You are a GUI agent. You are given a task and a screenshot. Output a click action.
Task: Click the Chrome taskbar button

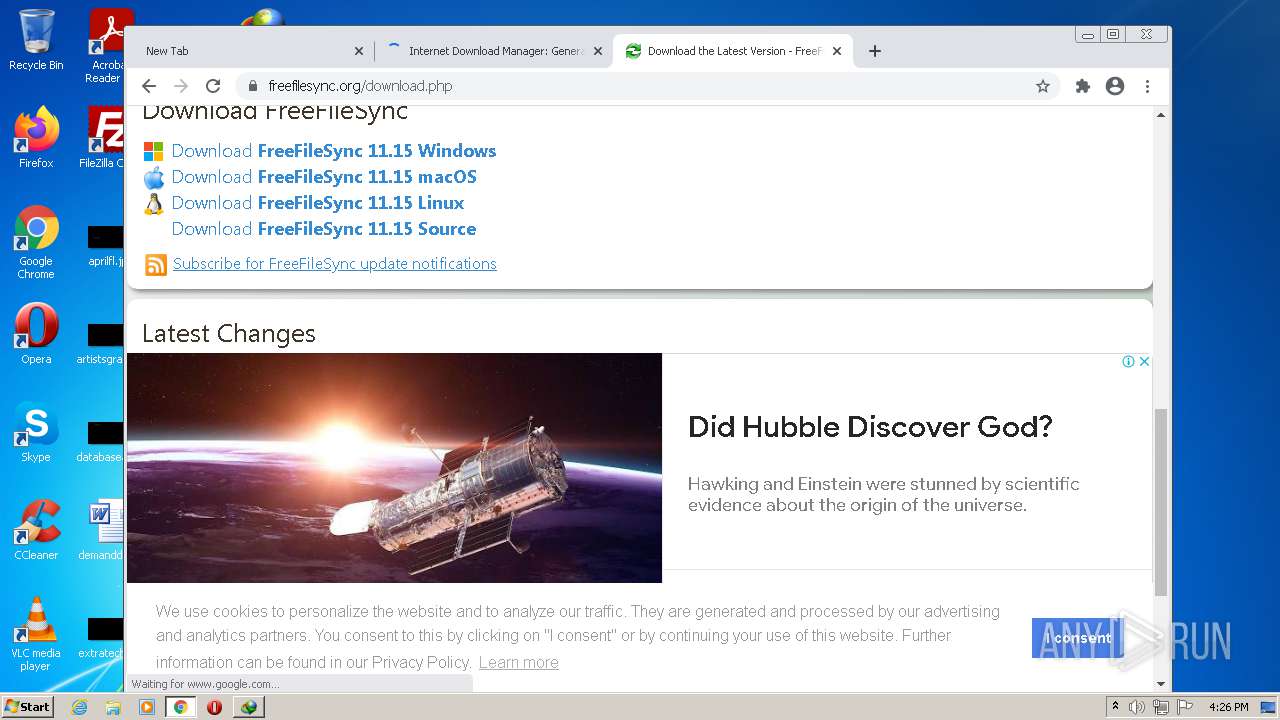point(181,707)
